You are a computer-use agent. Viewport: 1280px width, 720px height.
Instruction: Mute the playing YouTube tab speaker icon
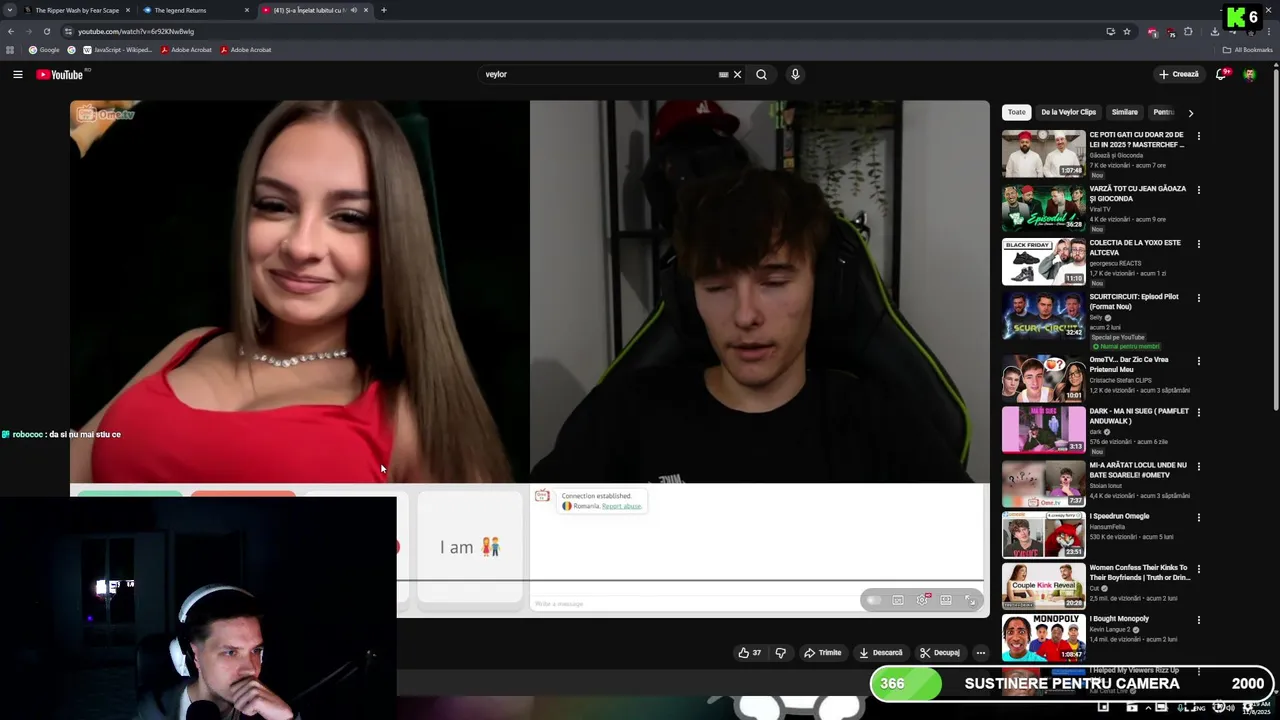(x=353, y=10)
